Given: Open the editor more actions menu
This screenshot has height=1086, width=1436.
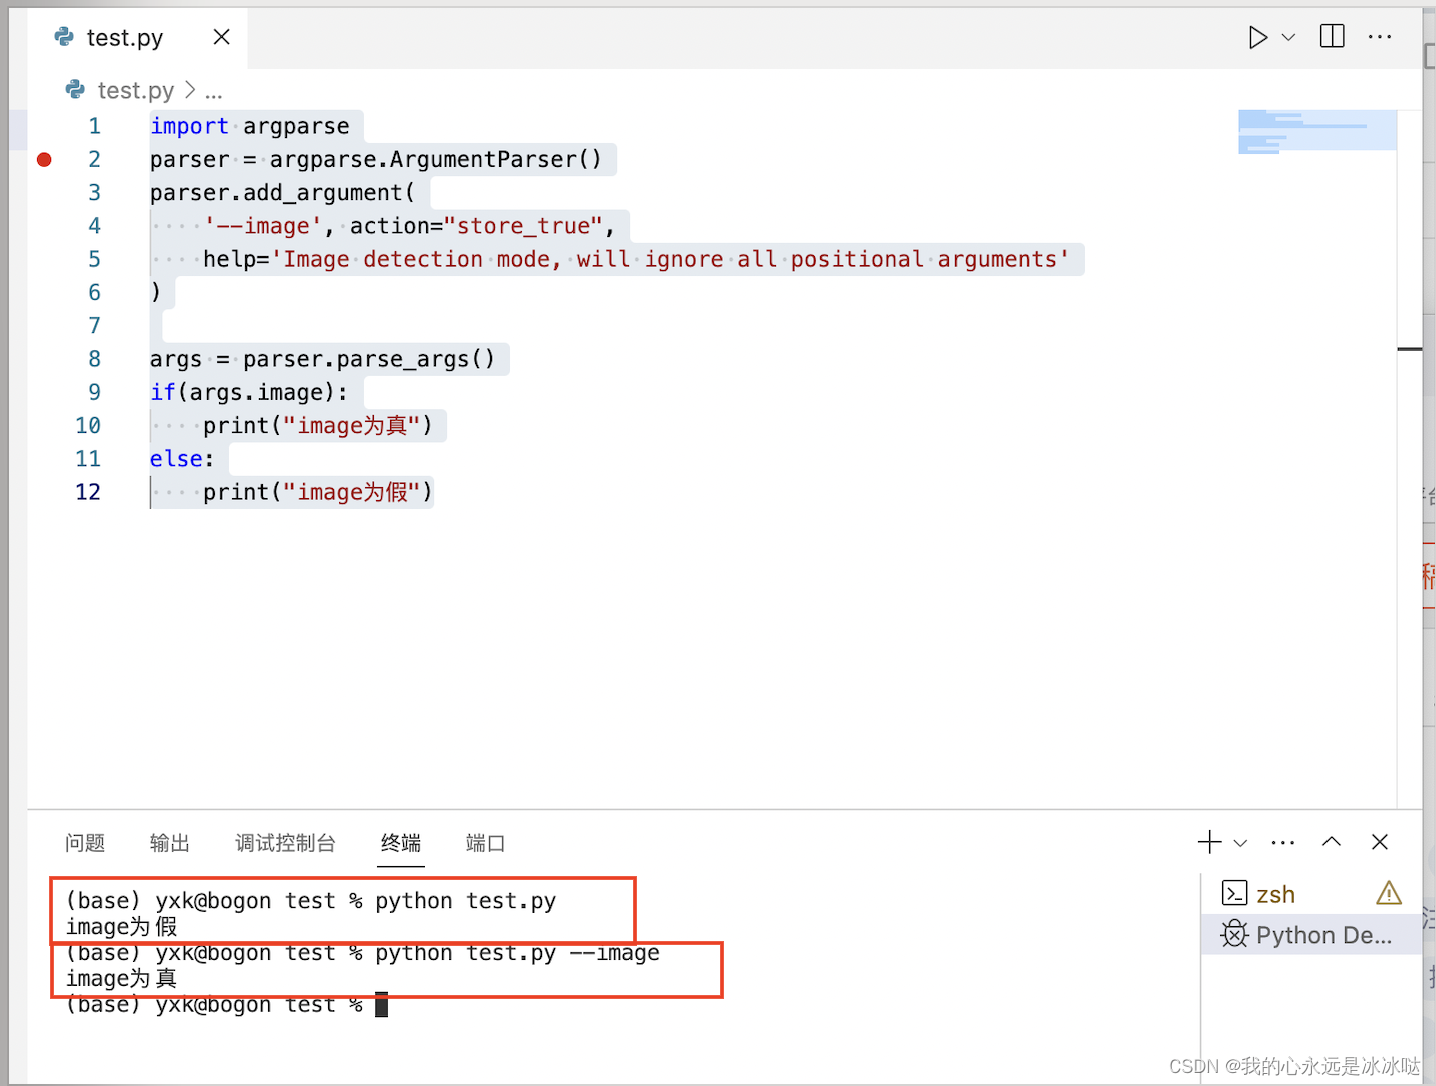Looking at the screenshot, I should coord(1380,36).
